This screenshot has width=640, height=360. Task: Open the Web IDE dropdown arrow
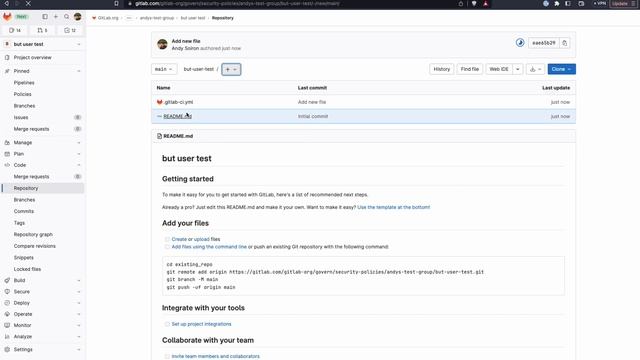point(518,69)
